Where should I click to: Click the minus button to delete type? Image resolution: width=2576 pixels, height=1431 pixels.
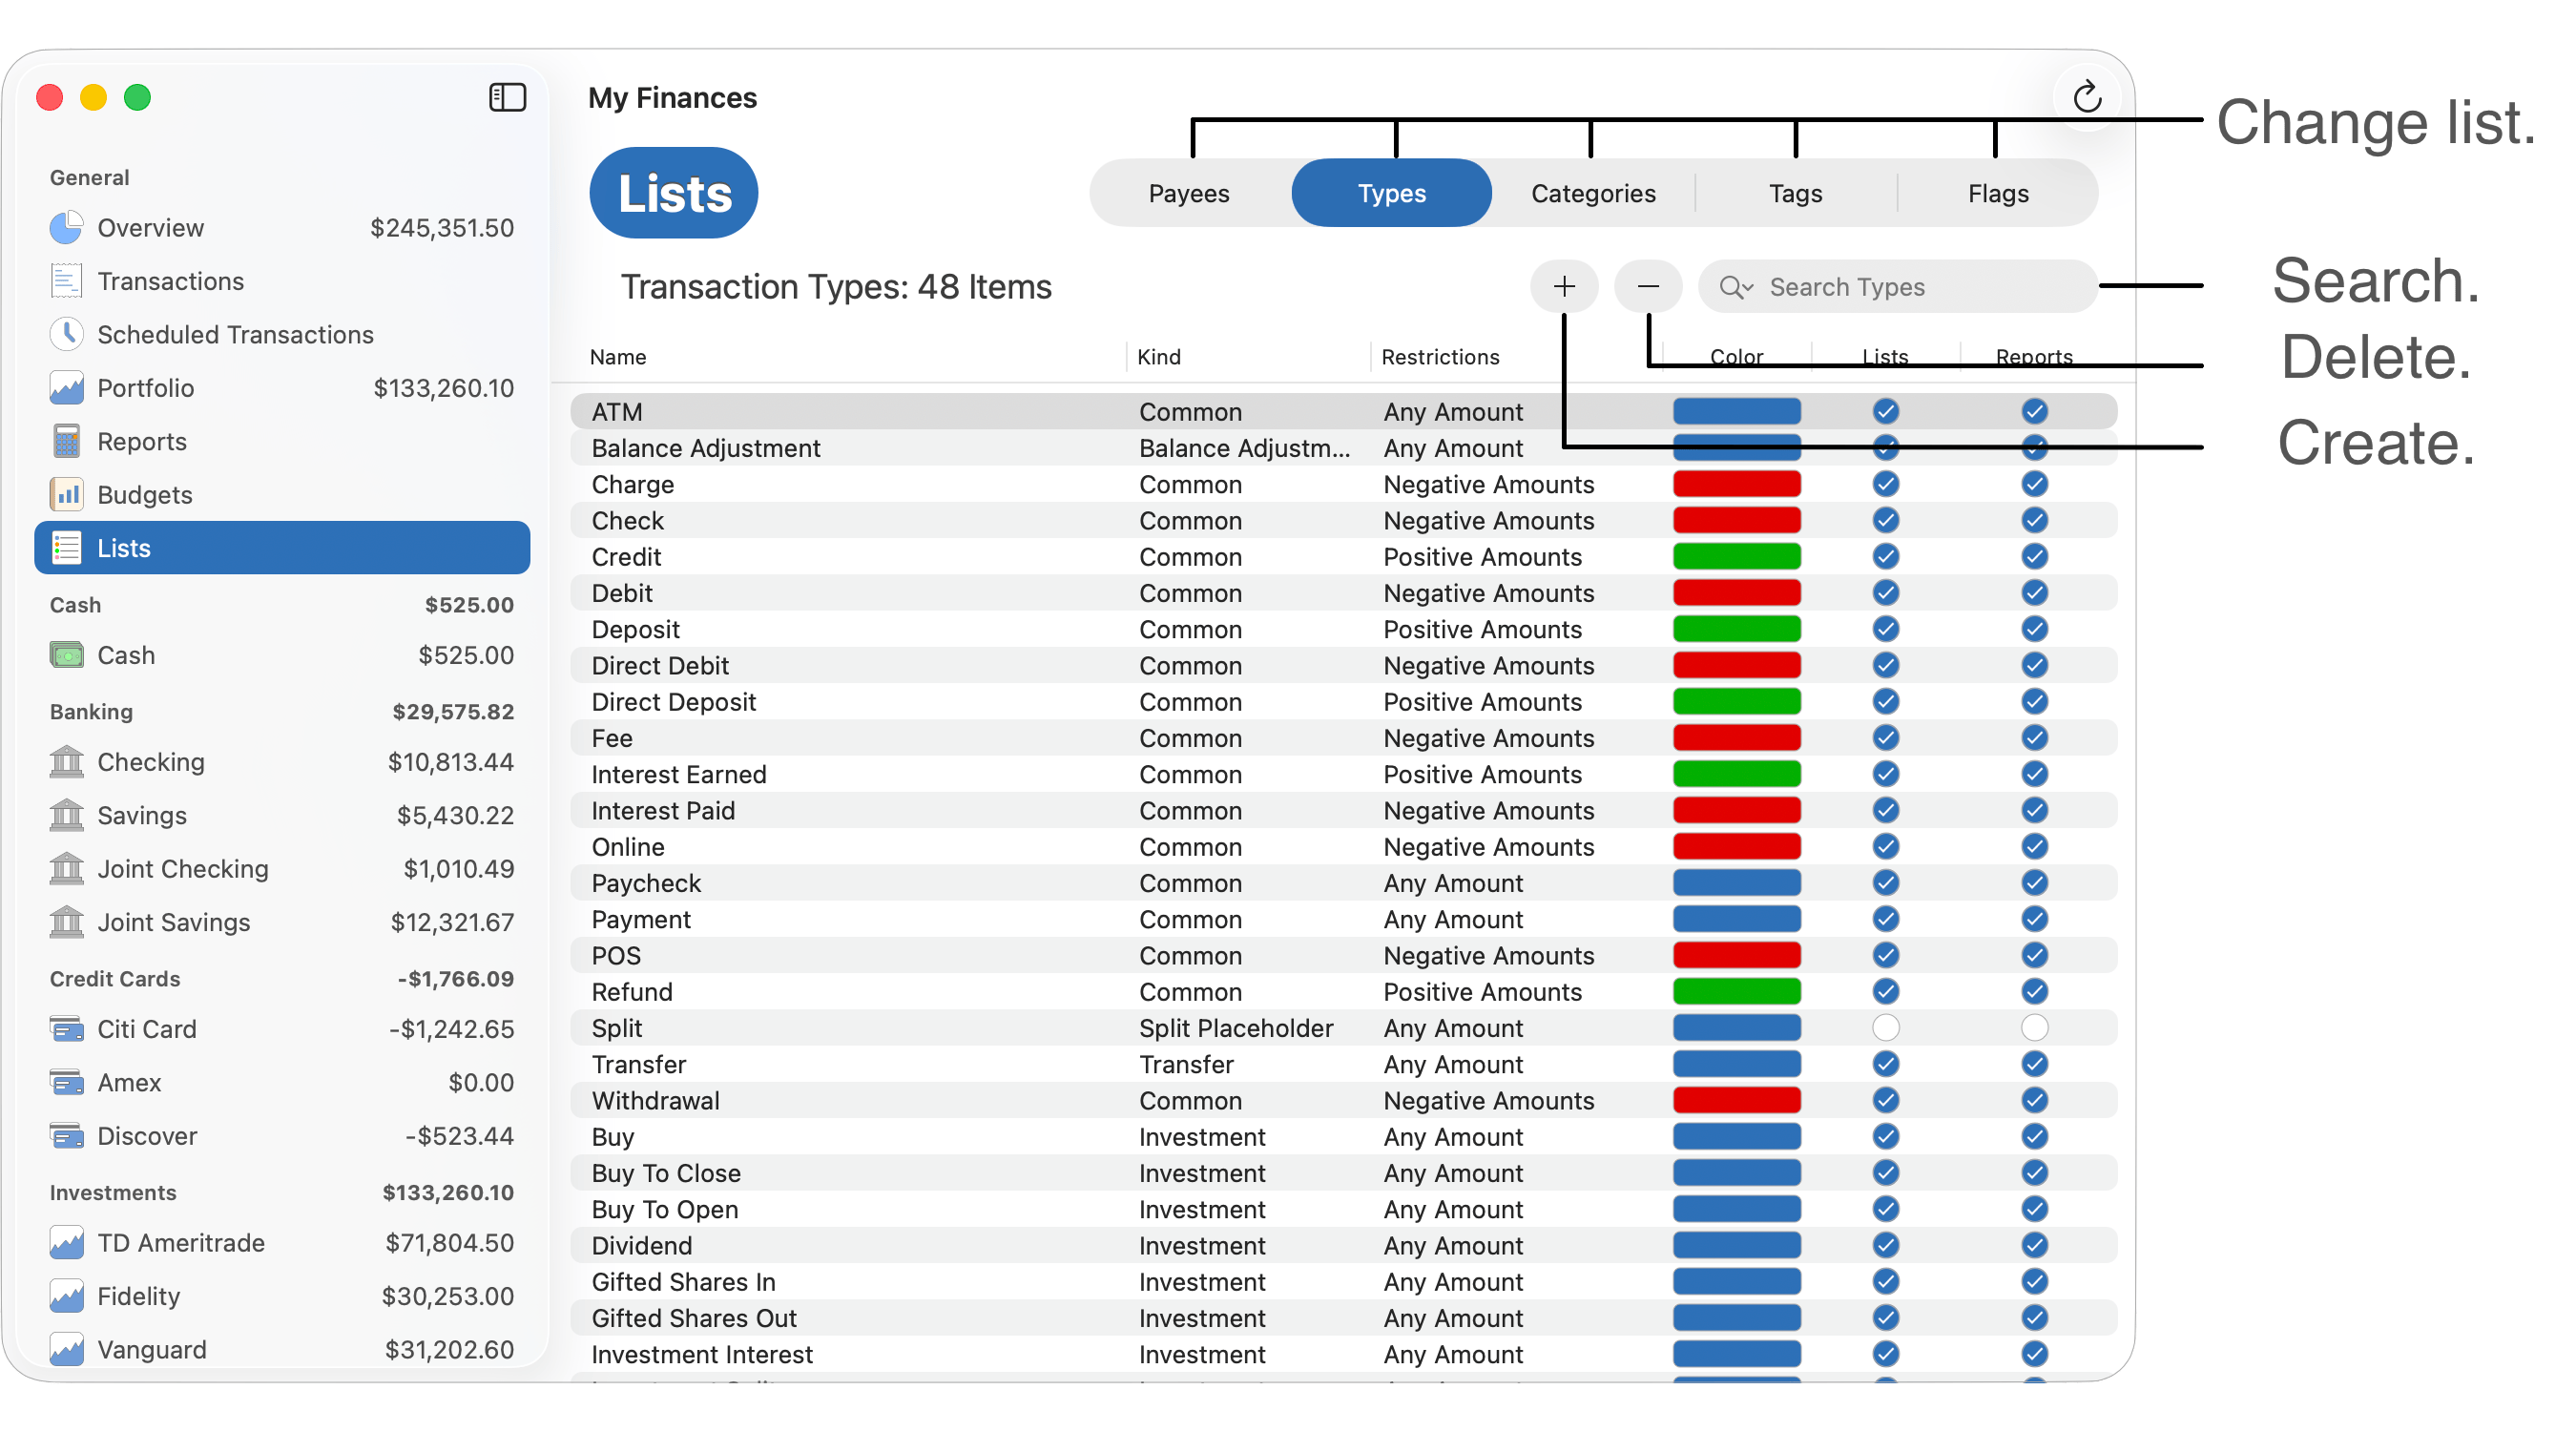click(x=1648, y=287)
